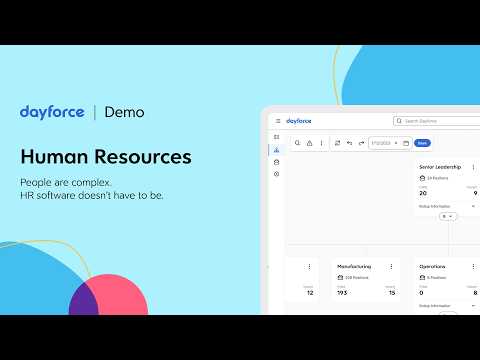The height and width of the screenshot is (360, 480).
Task: Click Manufacturing positions briefcase icon
Action: (340, 277)
